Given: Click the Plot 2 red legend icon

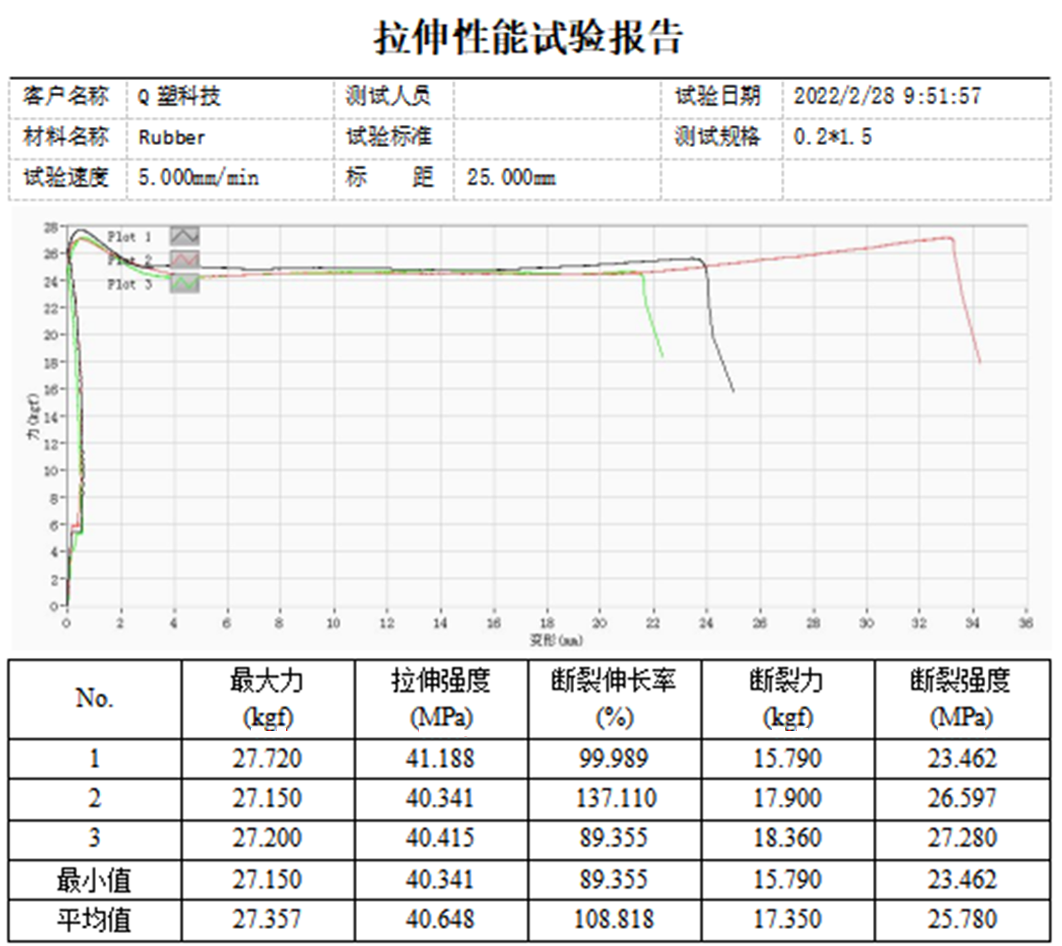Looking at the screenshot, I should click(x=184, y=260).
